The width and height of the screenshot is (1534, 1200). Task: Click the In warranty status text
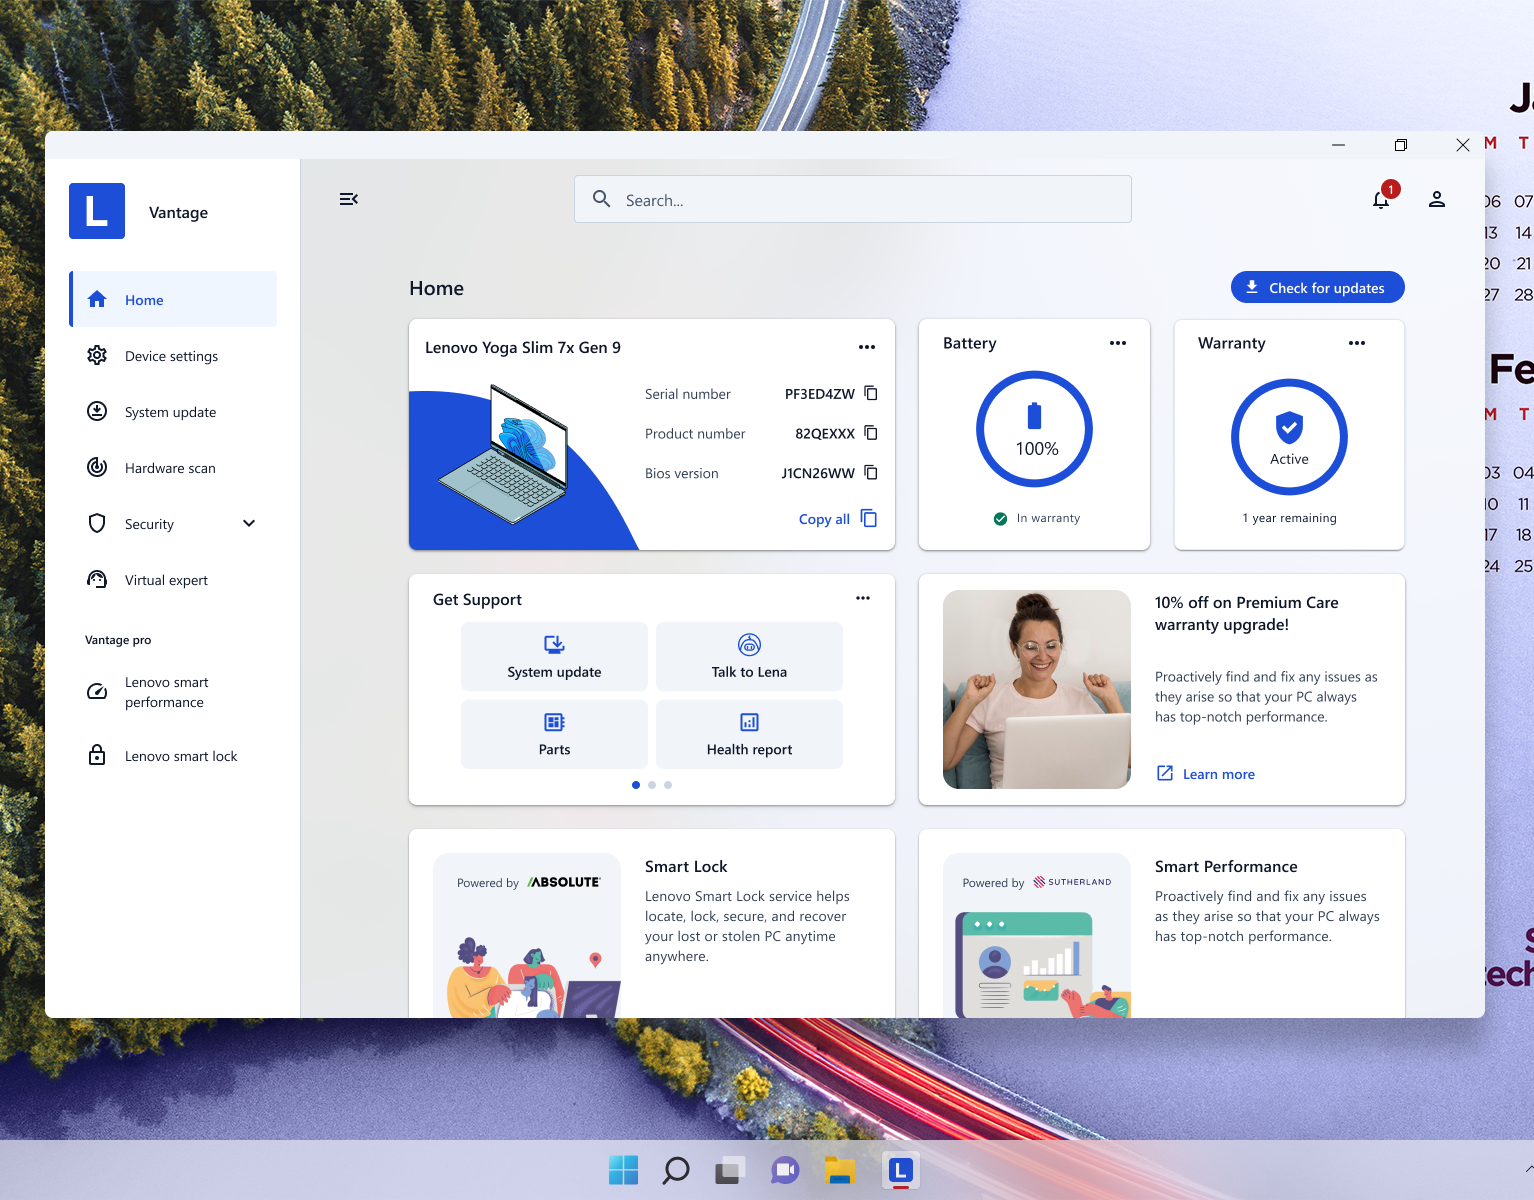(x=1048, y=518)
